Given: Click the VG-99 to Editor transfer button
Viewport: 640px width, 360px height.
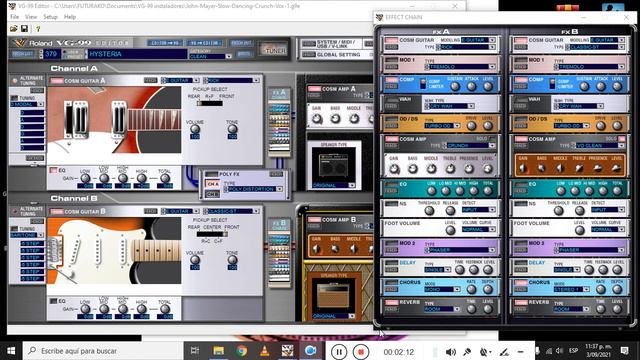Looking at the screenshot, I should pyautogui.click(x=205, y=43).
